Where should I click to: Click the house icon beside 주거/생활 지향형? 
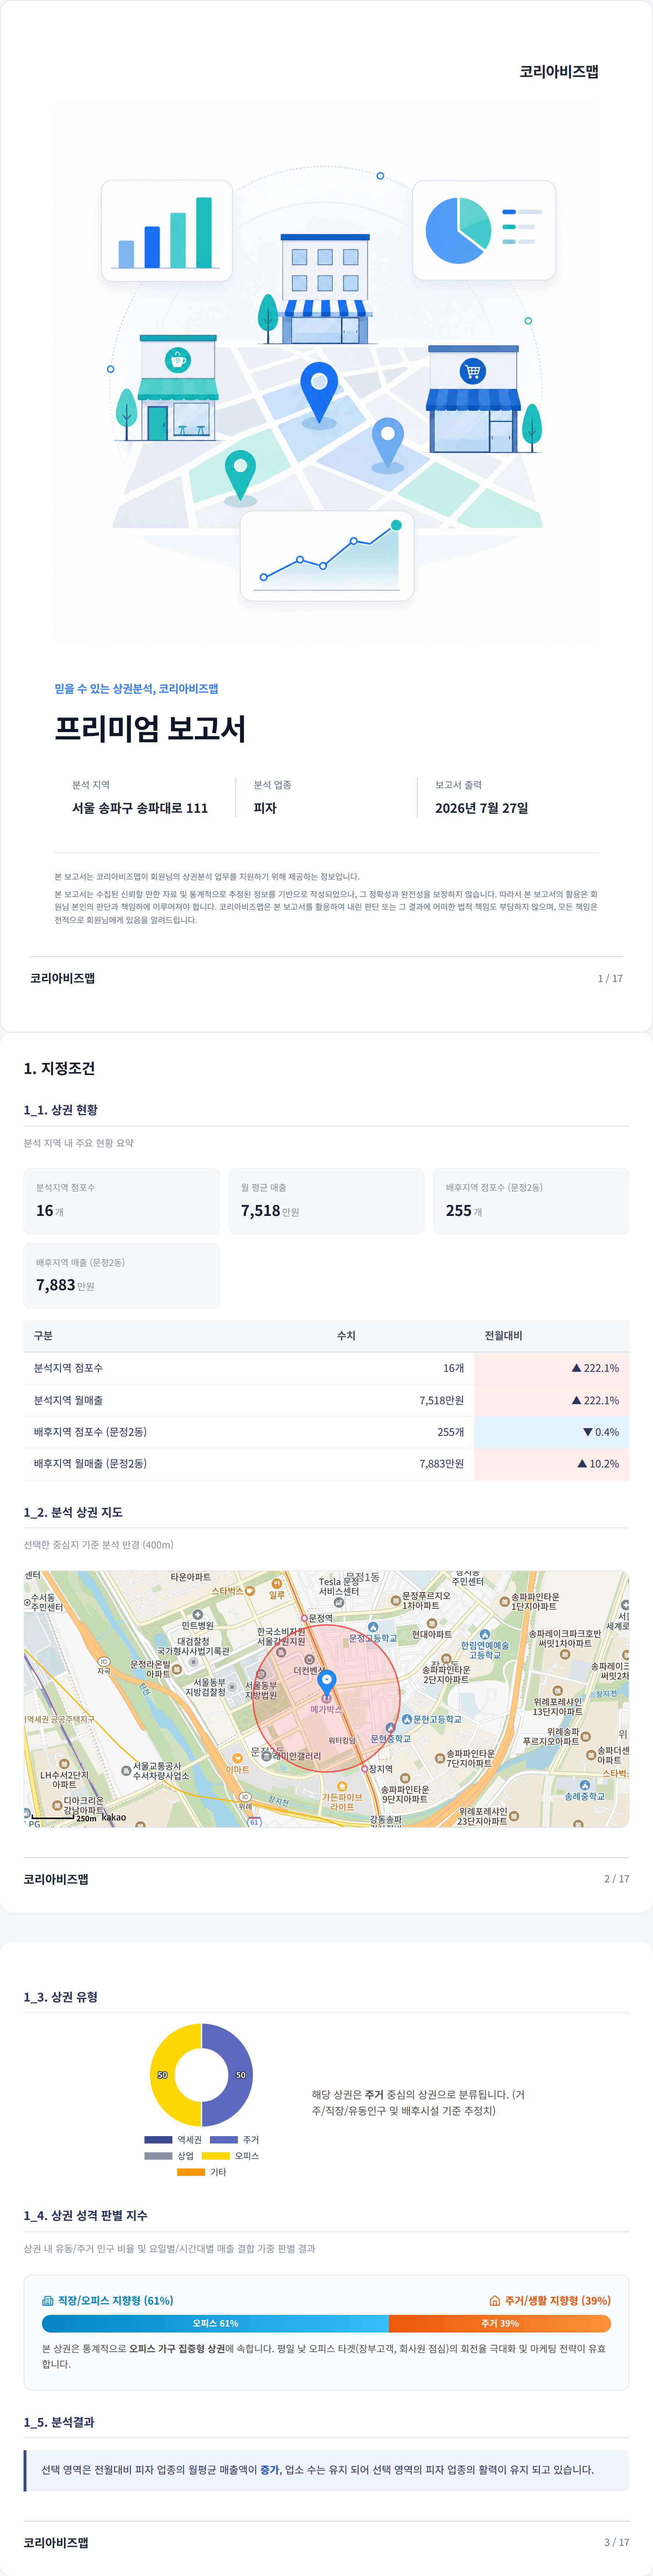click(494, 2300)
